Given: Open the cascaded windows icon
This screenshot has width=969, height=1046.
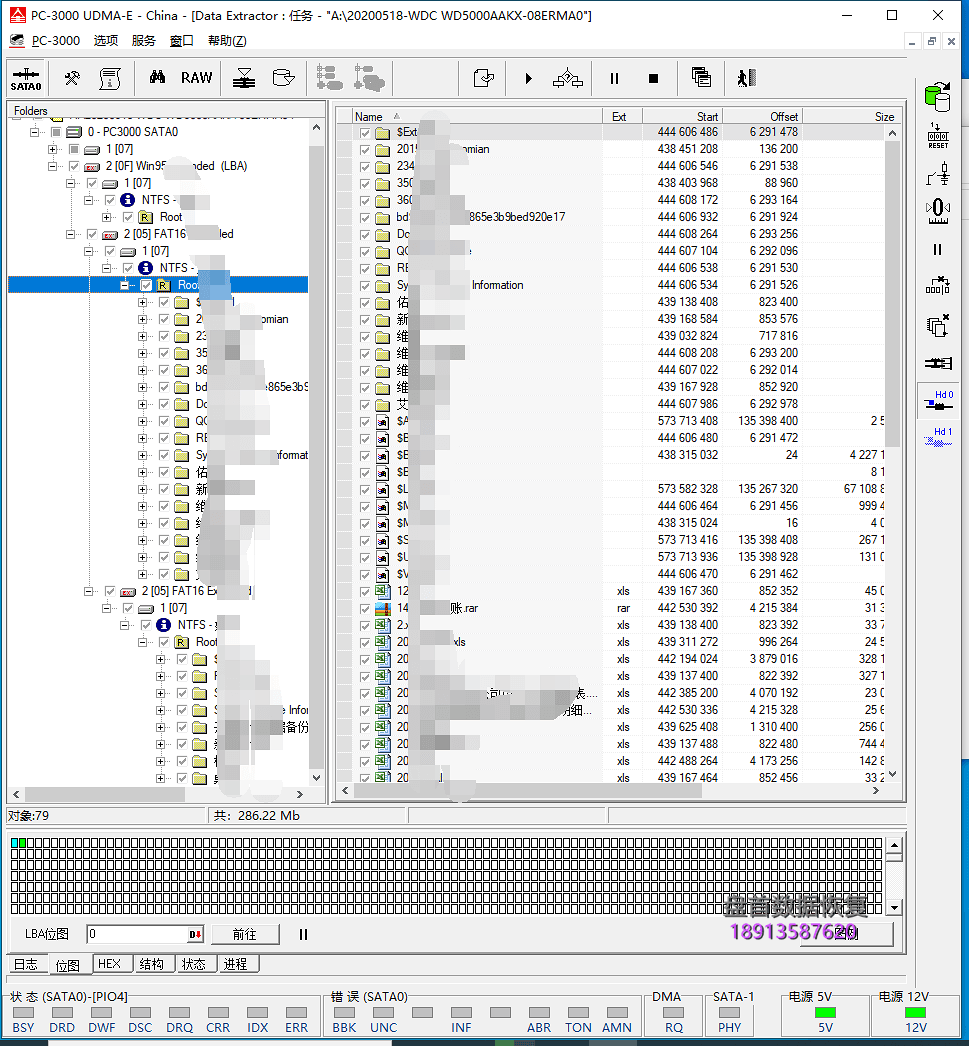Looking at the screenshot, I should 701,77.
